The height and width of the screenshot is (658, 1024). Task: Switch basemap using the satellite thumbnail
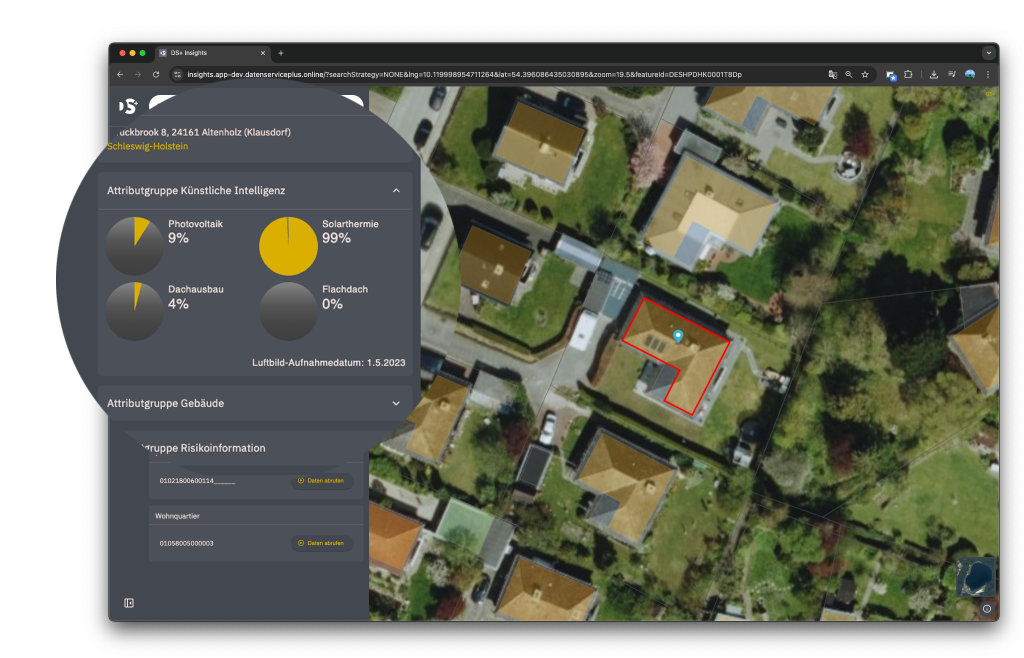(x=975, y=577)
